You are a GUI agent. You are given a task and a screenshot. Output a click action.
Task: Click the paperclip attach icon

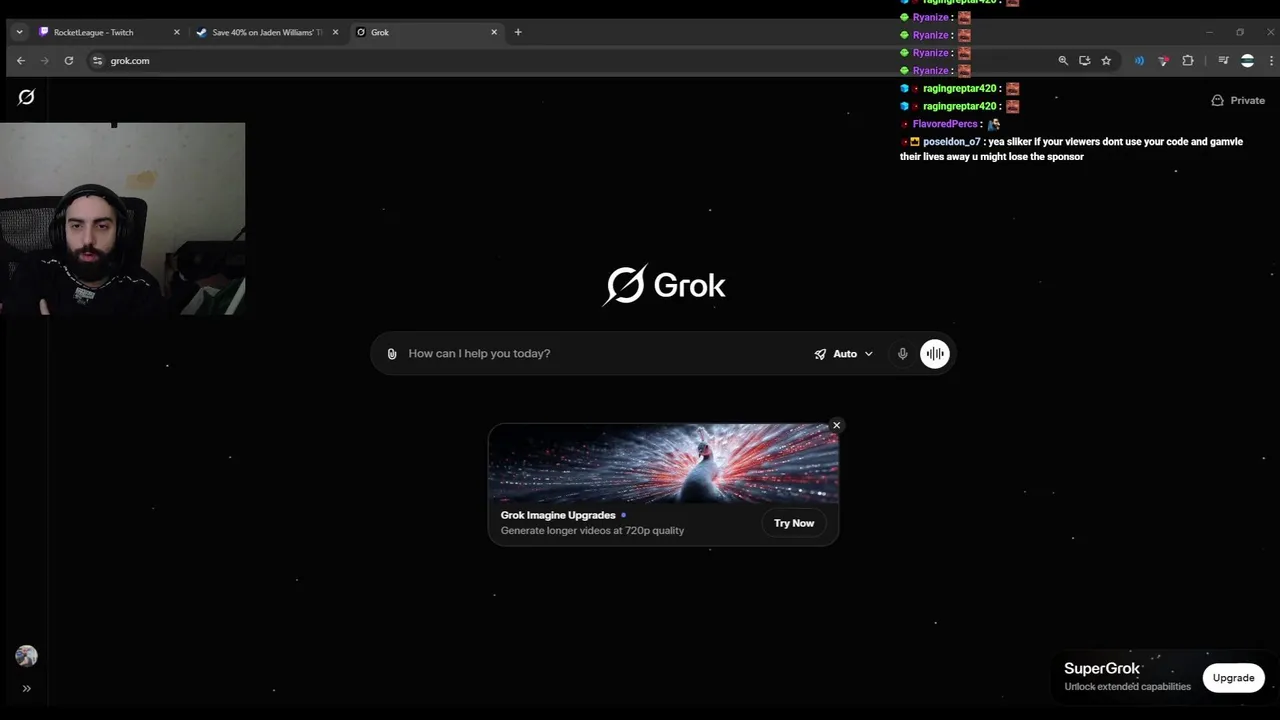click(392, 354)
